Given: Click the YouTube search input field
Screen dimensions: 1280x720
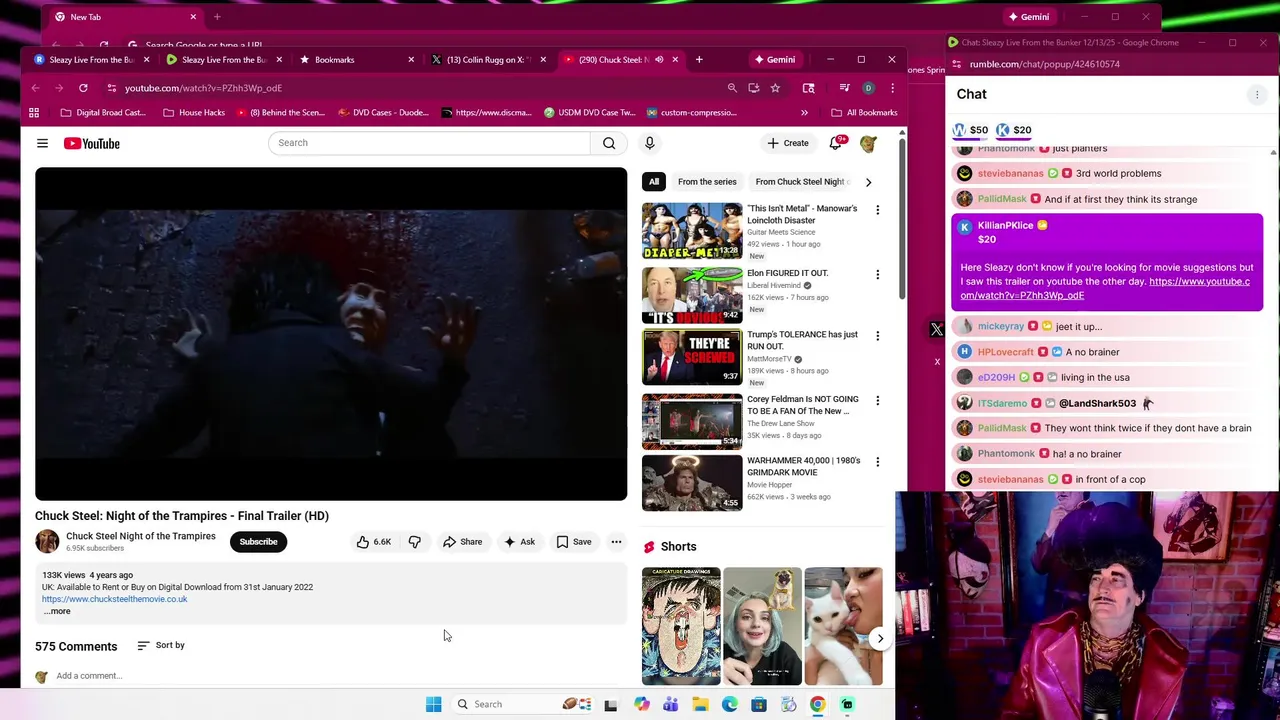Looking at the screenshot, I should point(430,143).
